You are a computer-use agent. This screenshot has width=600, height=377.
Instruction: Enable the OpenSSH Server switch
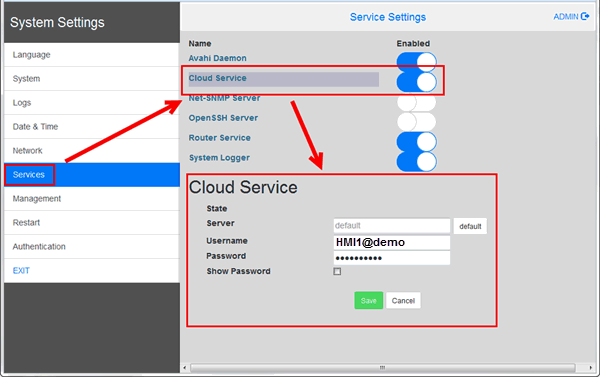[416, 122]
